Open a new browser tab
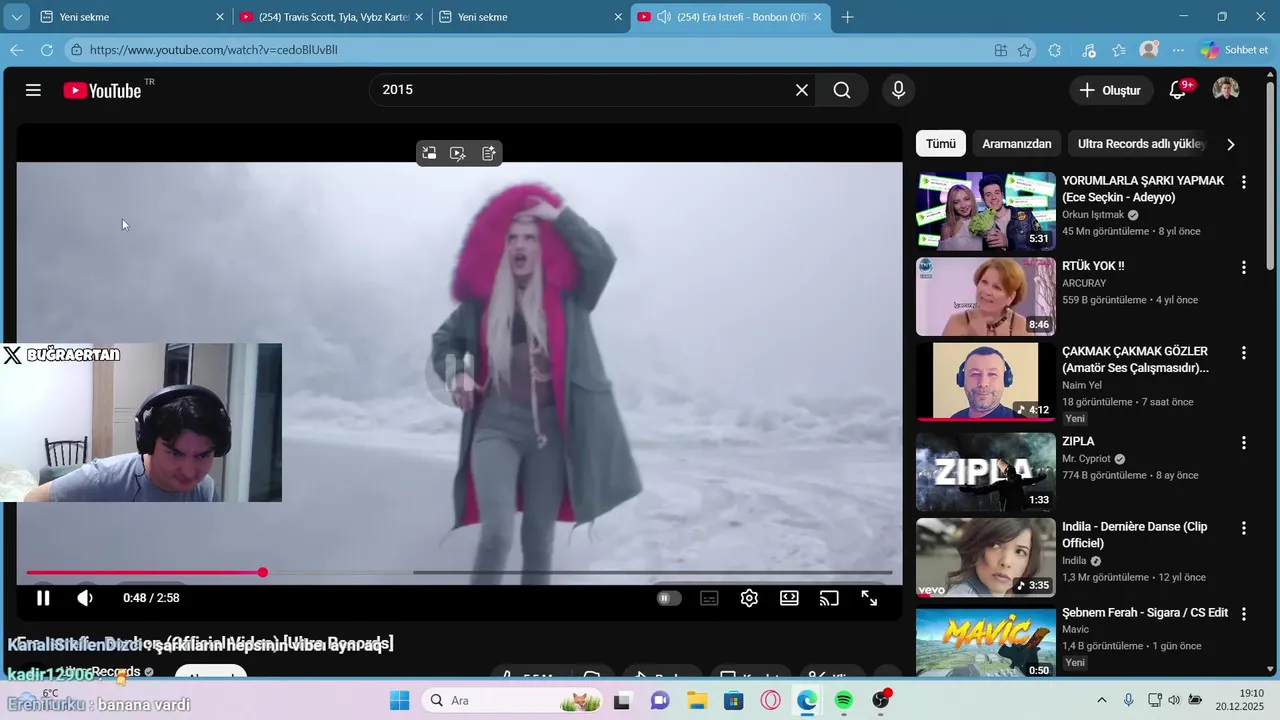The width and height of the screenshot is (1280, 720). coord(848,17)
